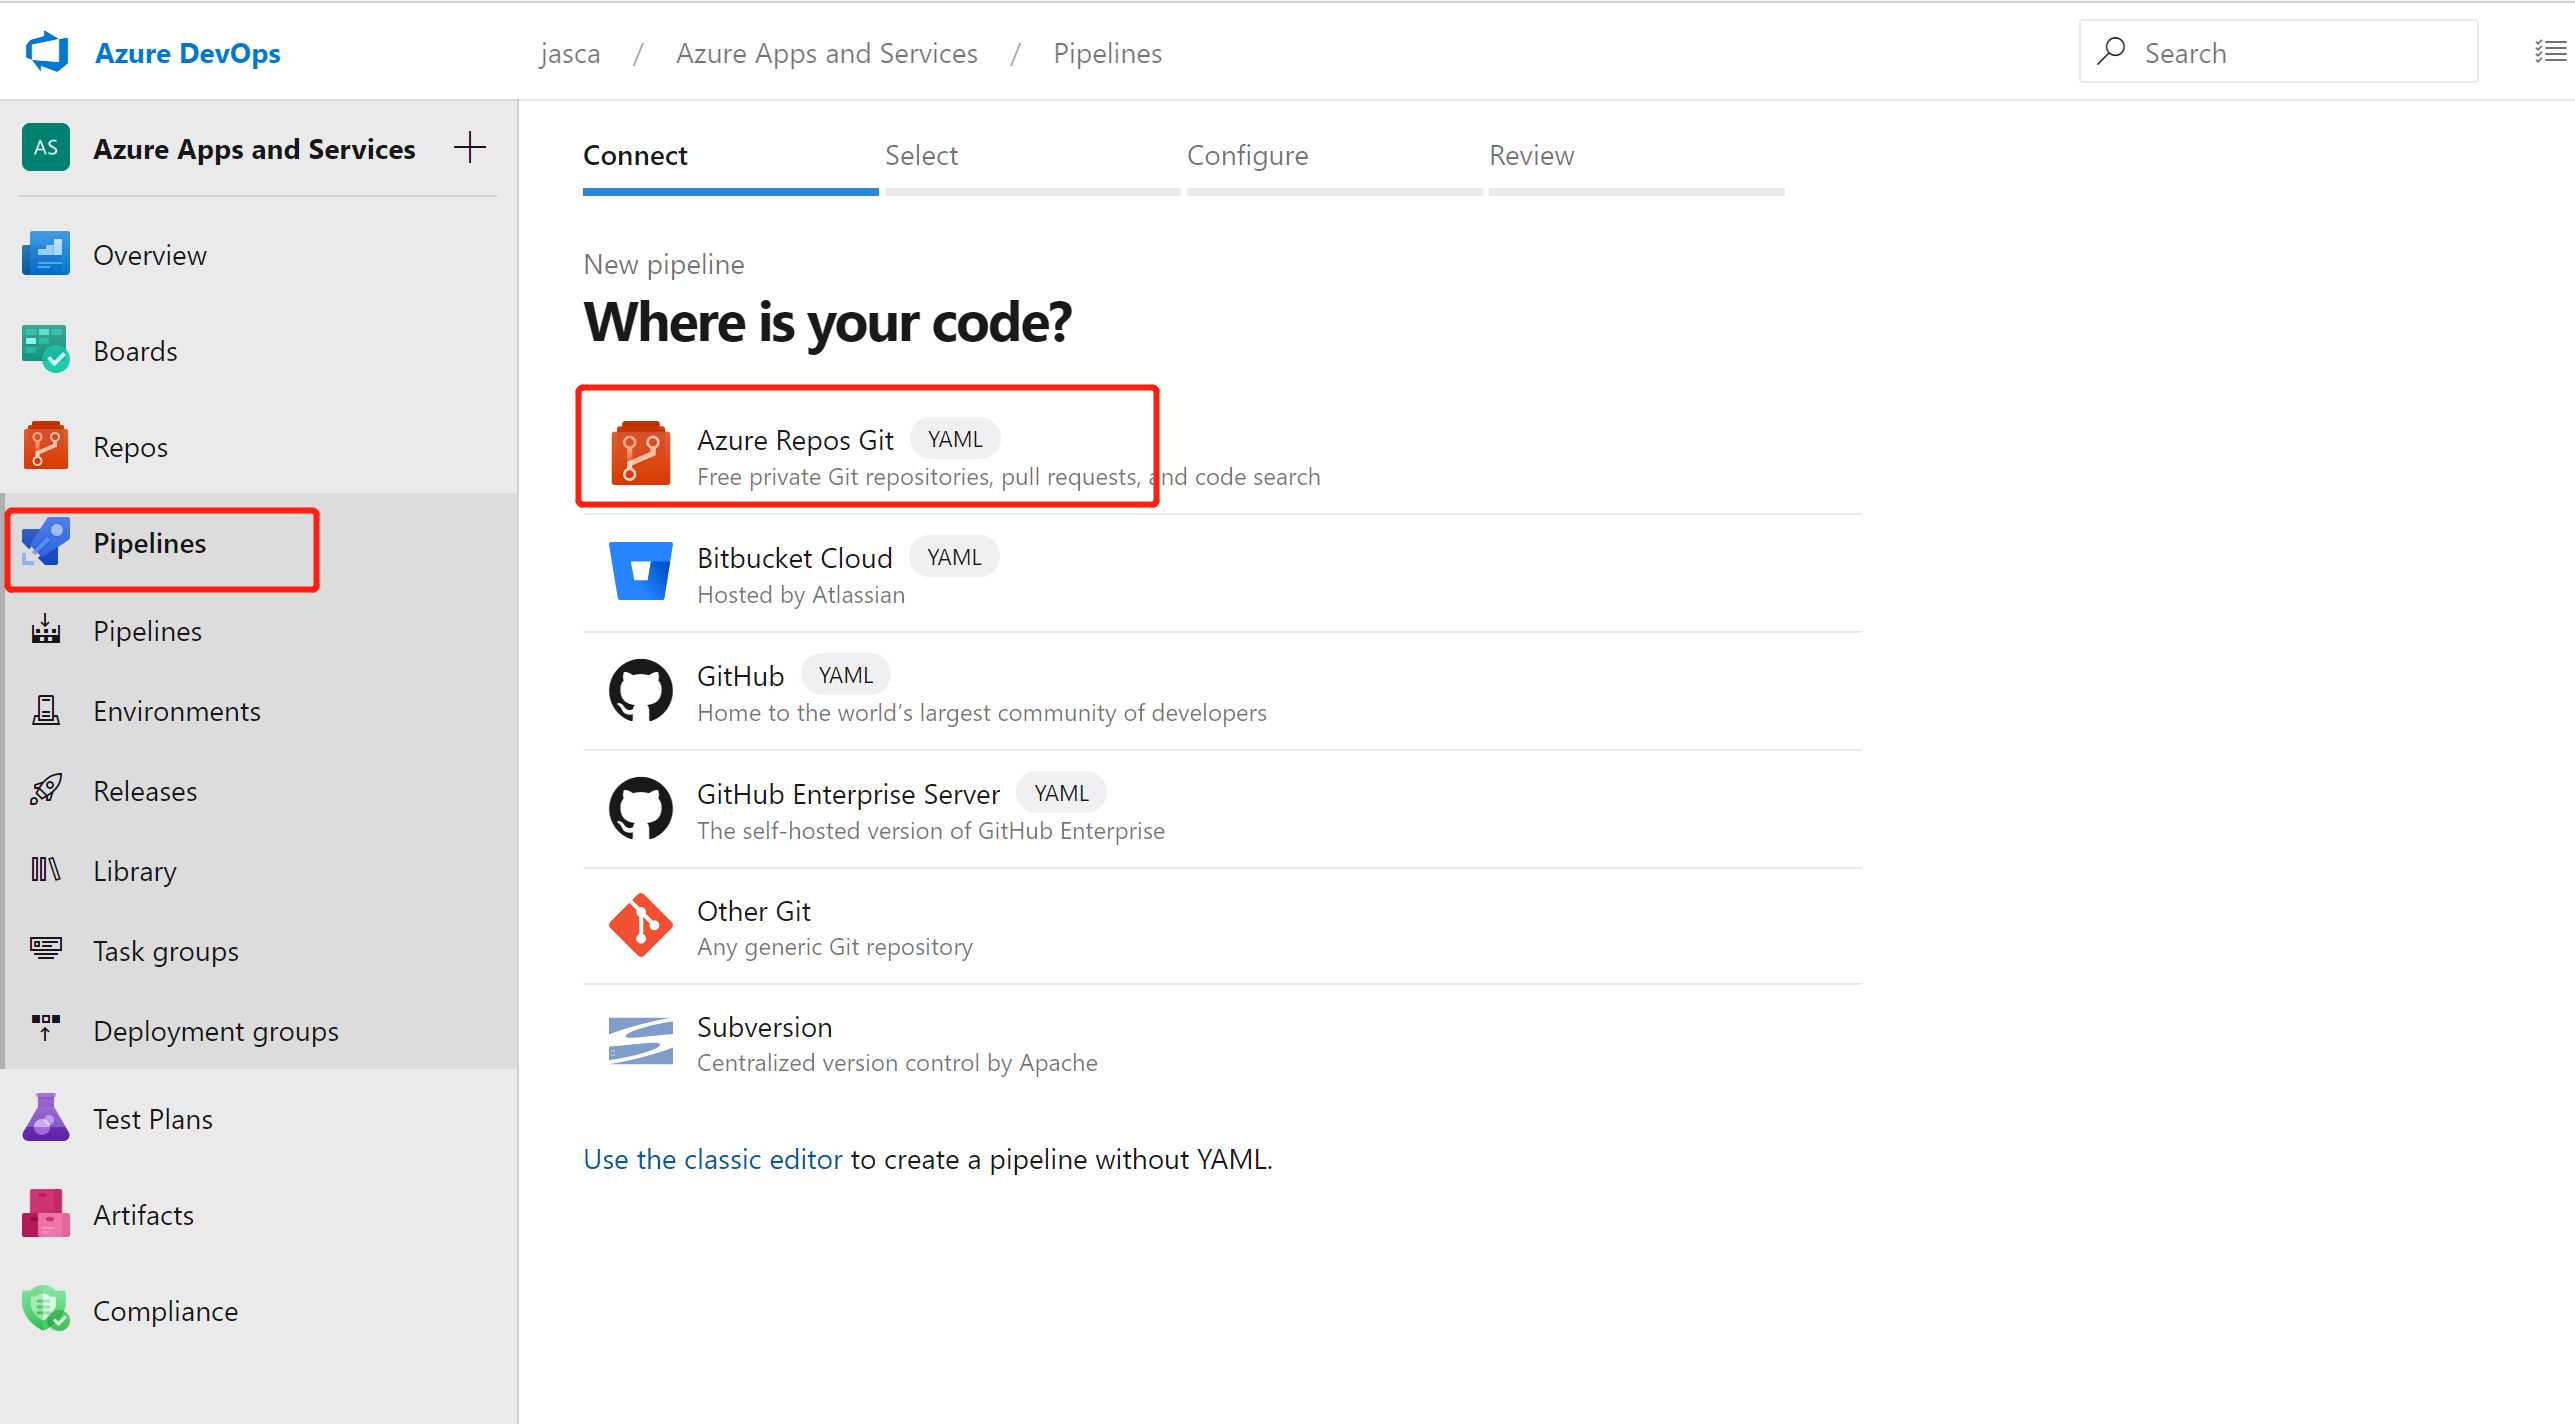The image size is (2575, 1424).
Task: Click the search magnifier icon
Action: [x=2112, y=51]
